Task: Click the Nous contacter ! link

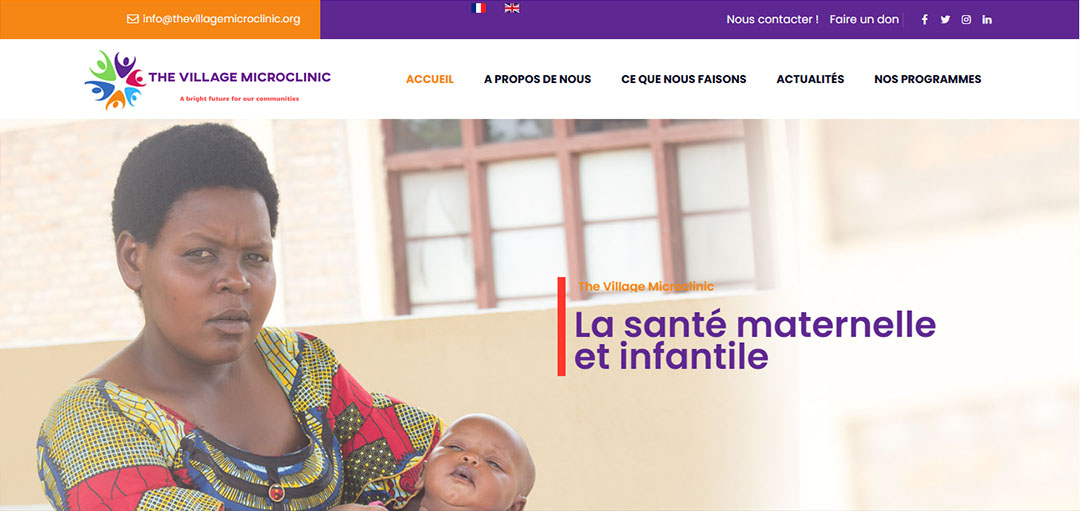Action: coord(773,19)
